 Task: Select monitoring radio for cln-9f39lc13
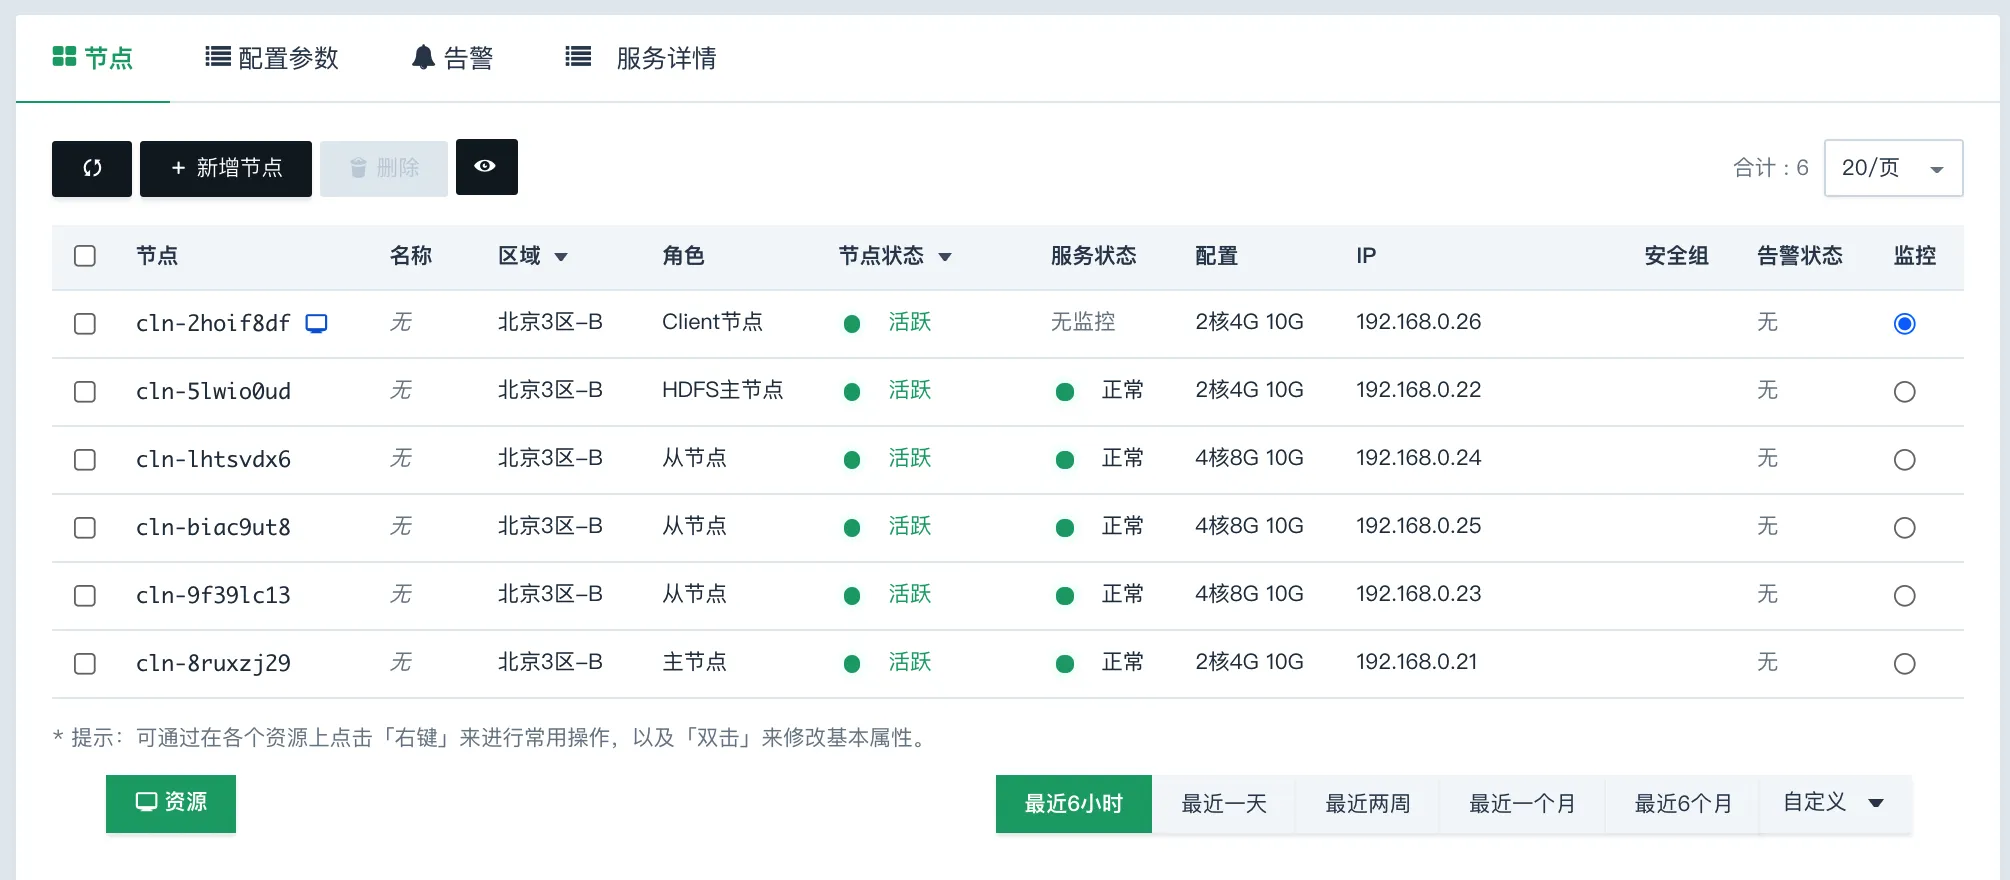point(1905,596)
